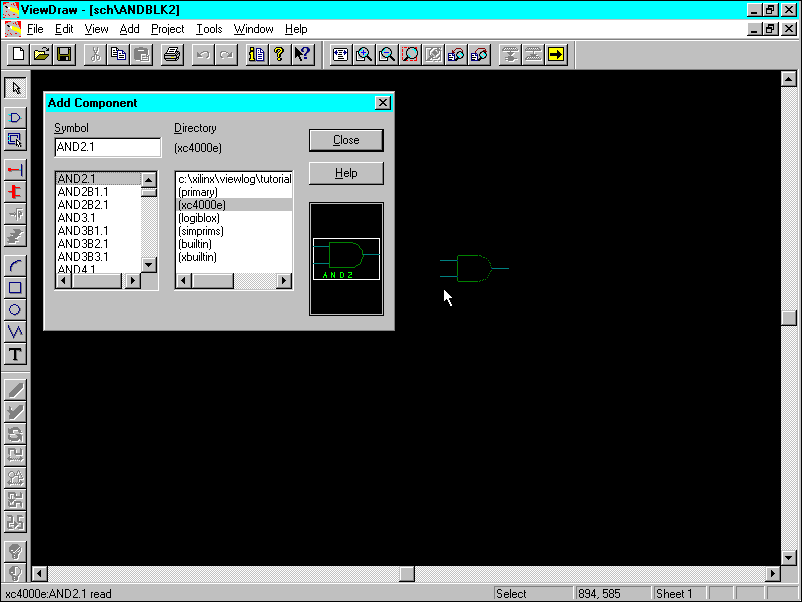Pick the Circle drawing tool

pos(15,310)
